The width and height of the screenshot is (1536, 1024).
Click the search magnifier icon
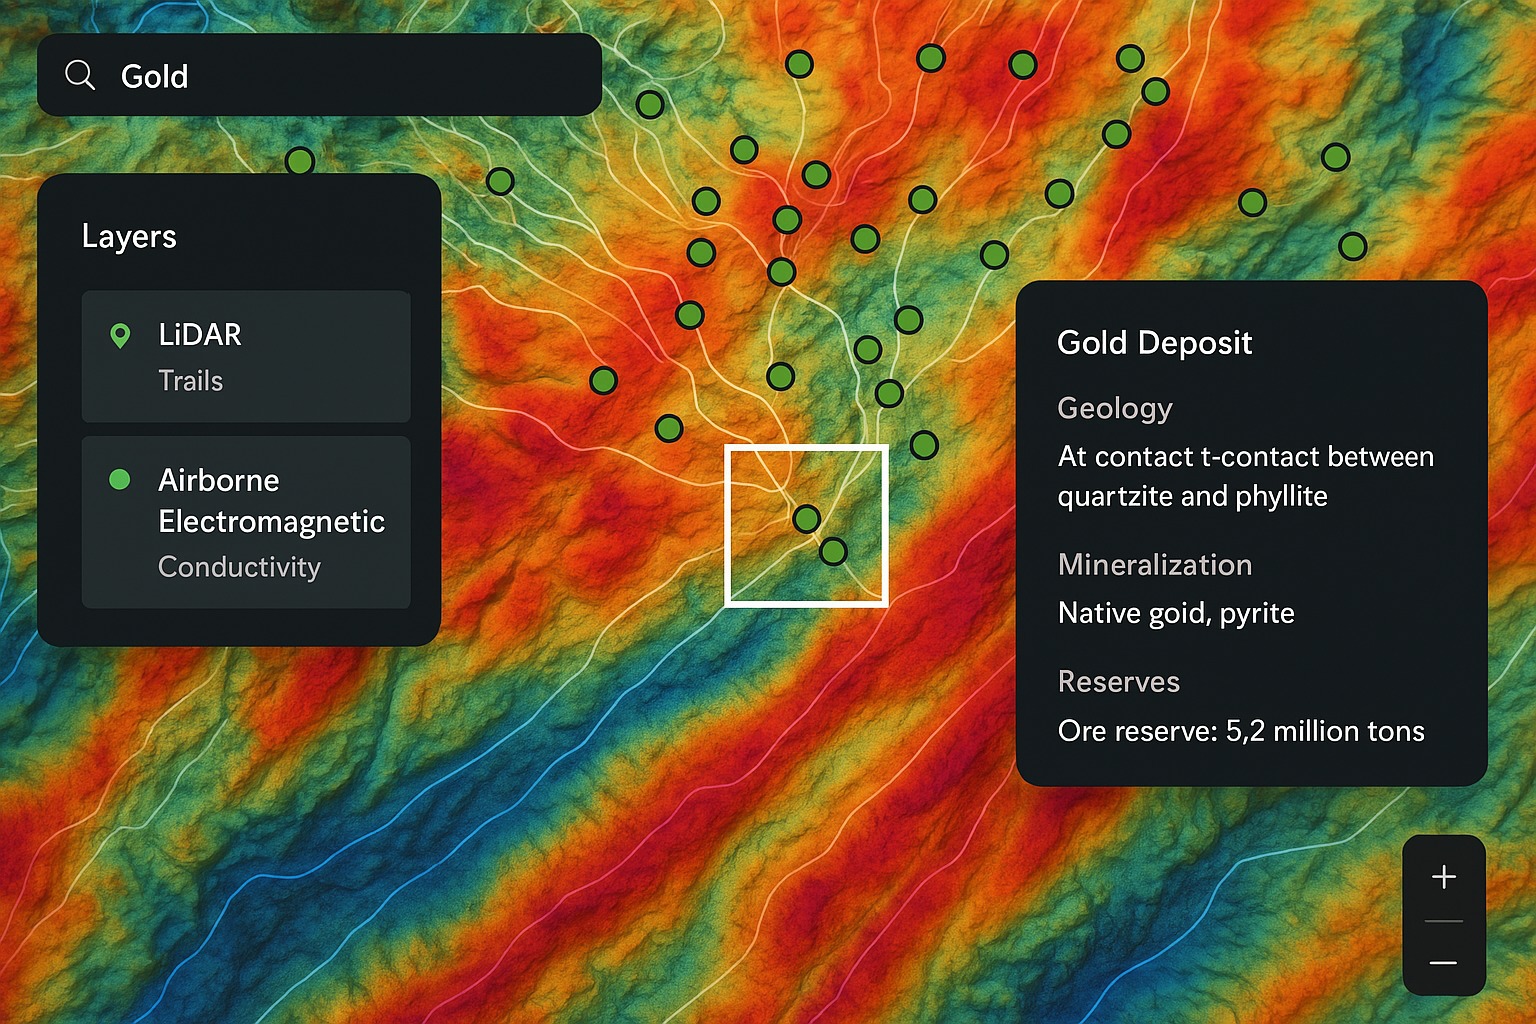click(x=80, y=75)
